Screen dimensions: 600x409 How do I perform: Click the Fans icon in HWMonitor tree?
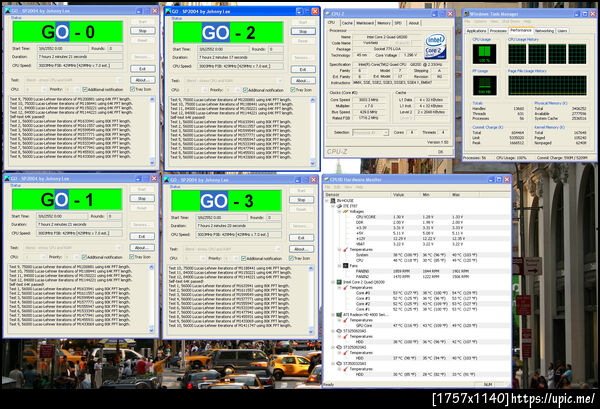tap(345, 266)
